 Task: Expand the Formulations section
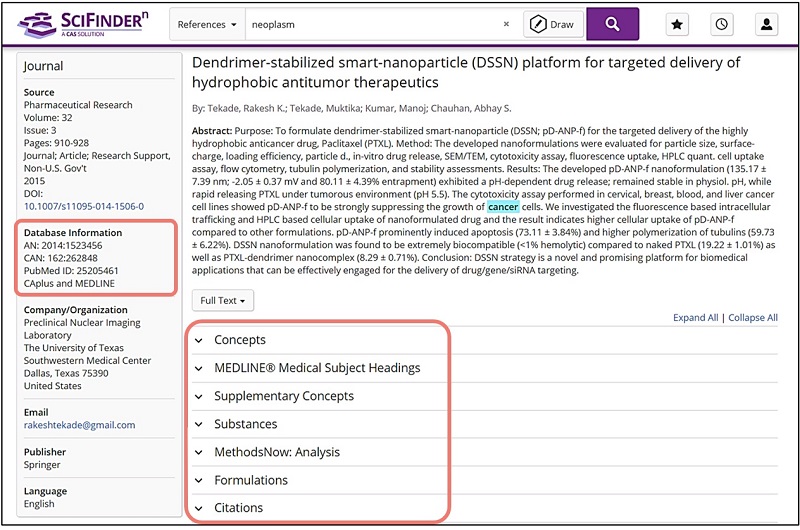[x=250, y=480]
